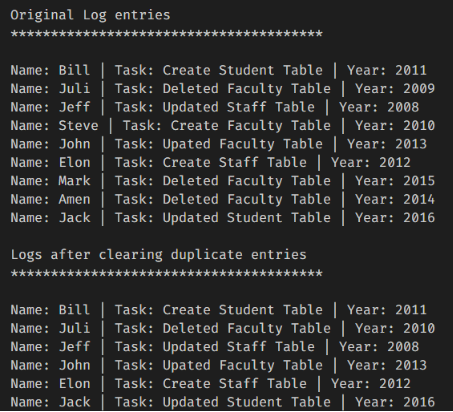
Task: Click the Juli entry with Year 2010
Action: point(223,329)
